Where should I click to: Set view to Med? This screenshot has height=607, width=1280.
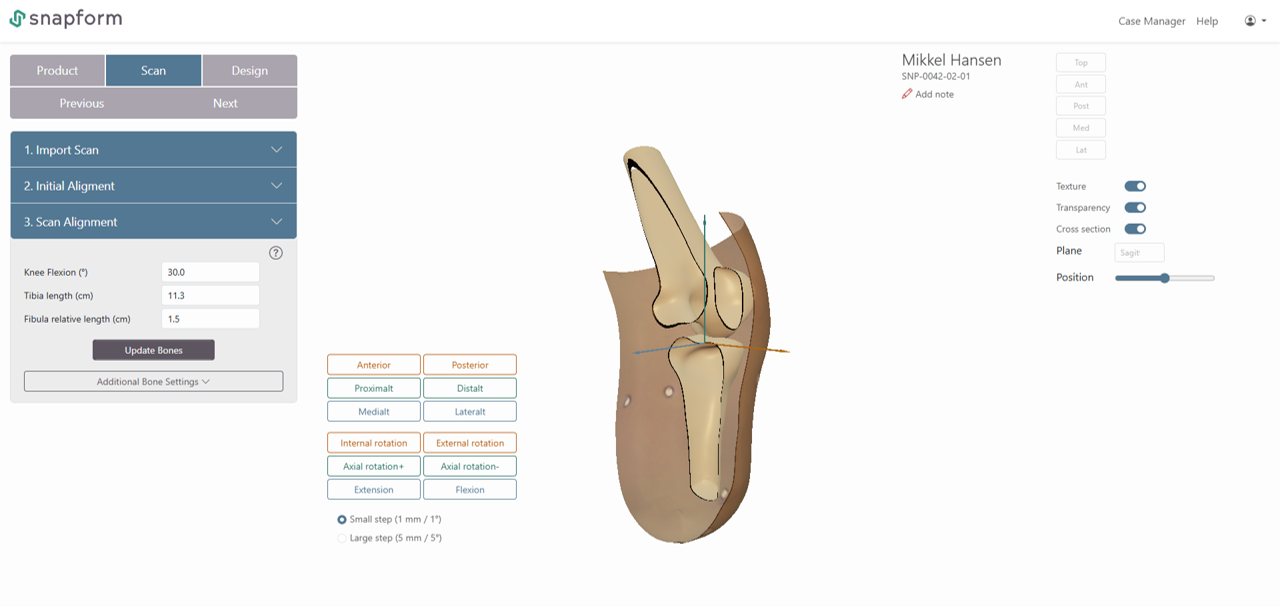1081,128
